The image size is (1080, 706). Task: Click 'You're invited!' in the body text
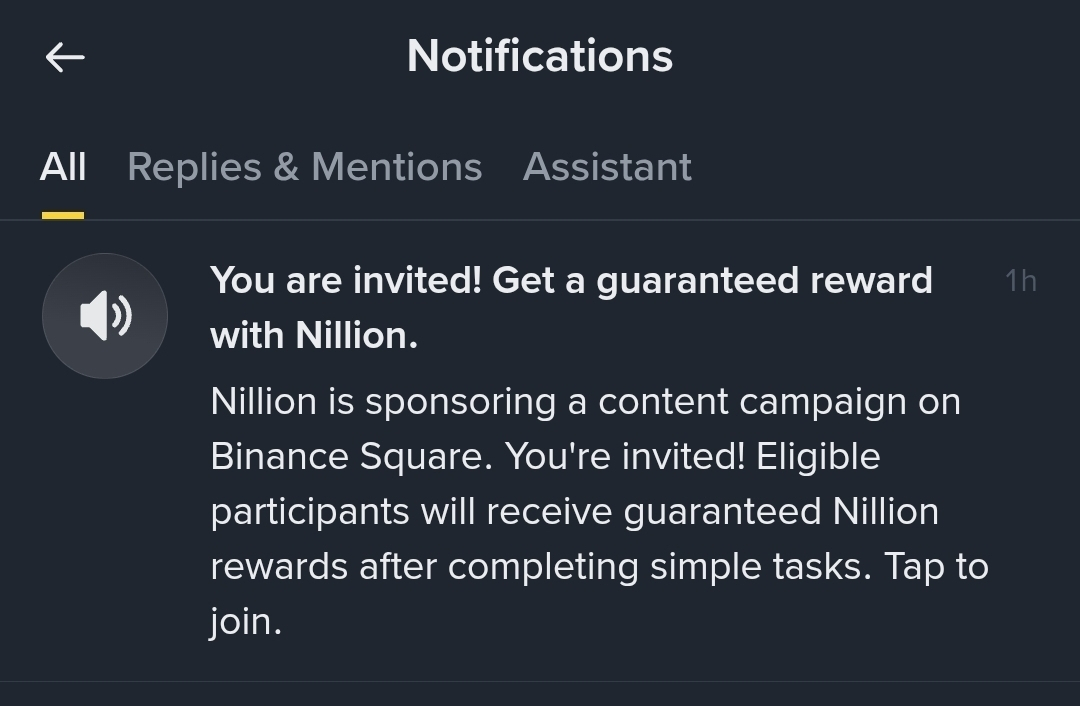pos(625,457)
